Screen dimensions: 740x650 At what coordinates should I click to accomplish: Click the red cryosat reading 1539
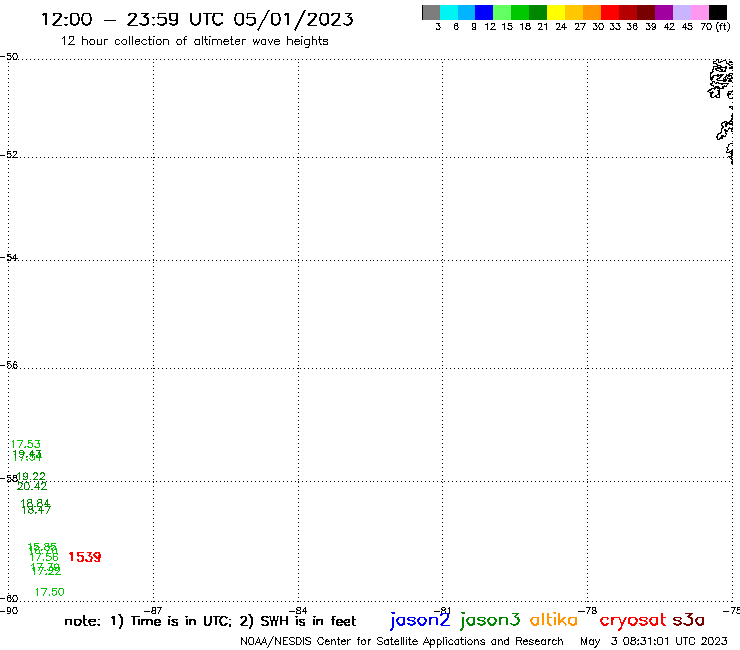coord(84,557)
